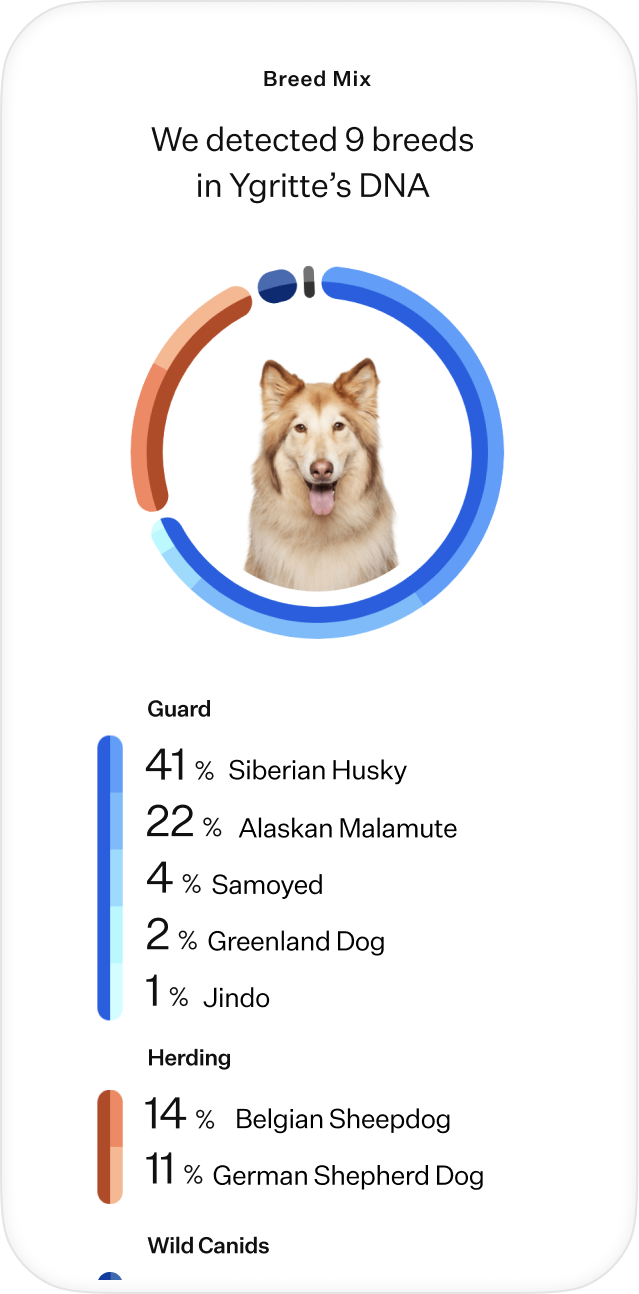Open the 14% Belgian Sheepdog entry
Viewport: 639px width, 1294px height.
[x=298, y=1116]
